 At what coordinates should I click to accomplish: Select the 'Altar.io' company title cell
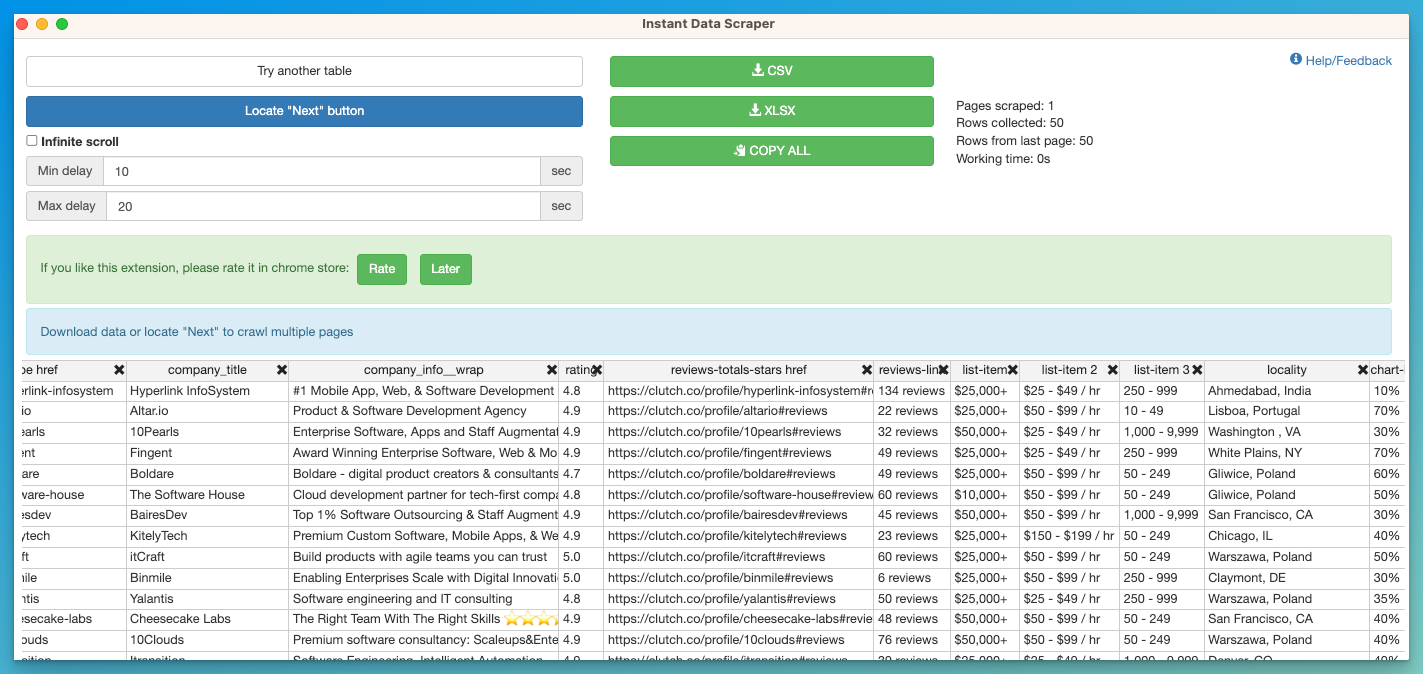click(x=207, y=411)
